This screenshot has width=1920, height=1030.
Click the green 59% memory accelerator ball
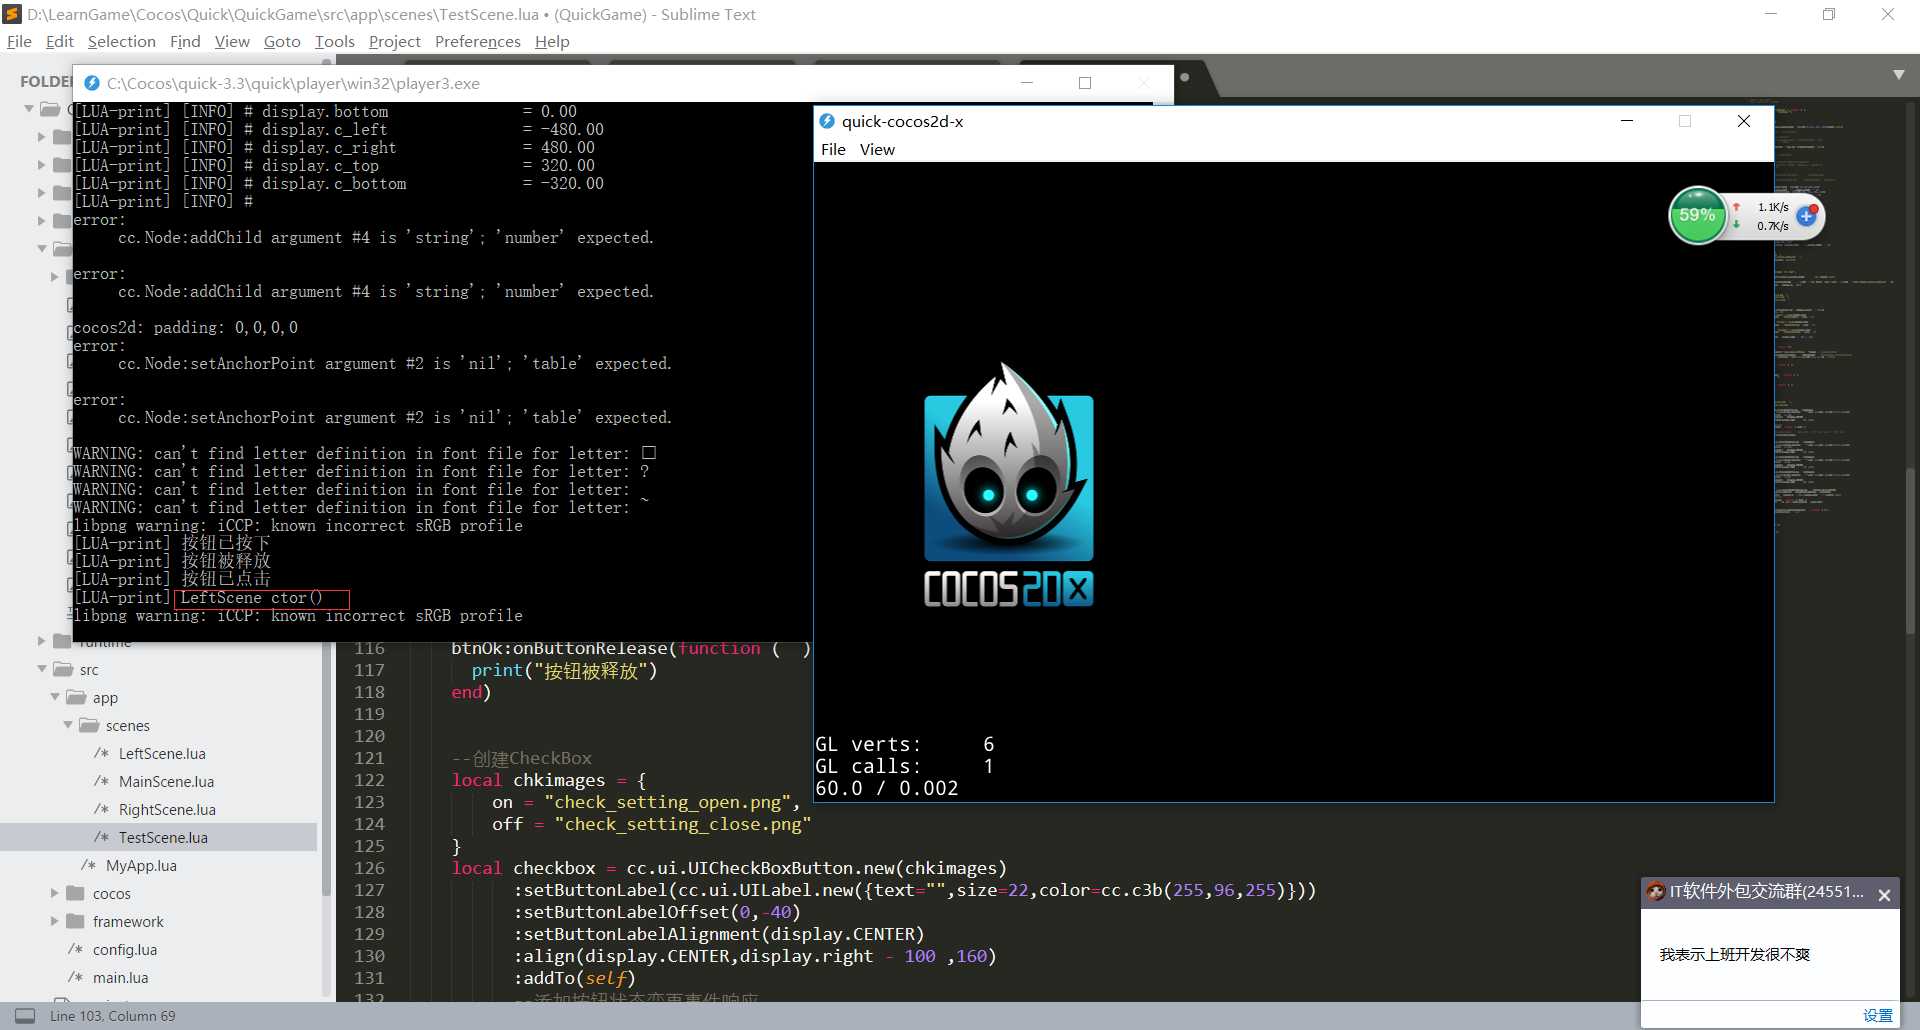point(1697,215)
